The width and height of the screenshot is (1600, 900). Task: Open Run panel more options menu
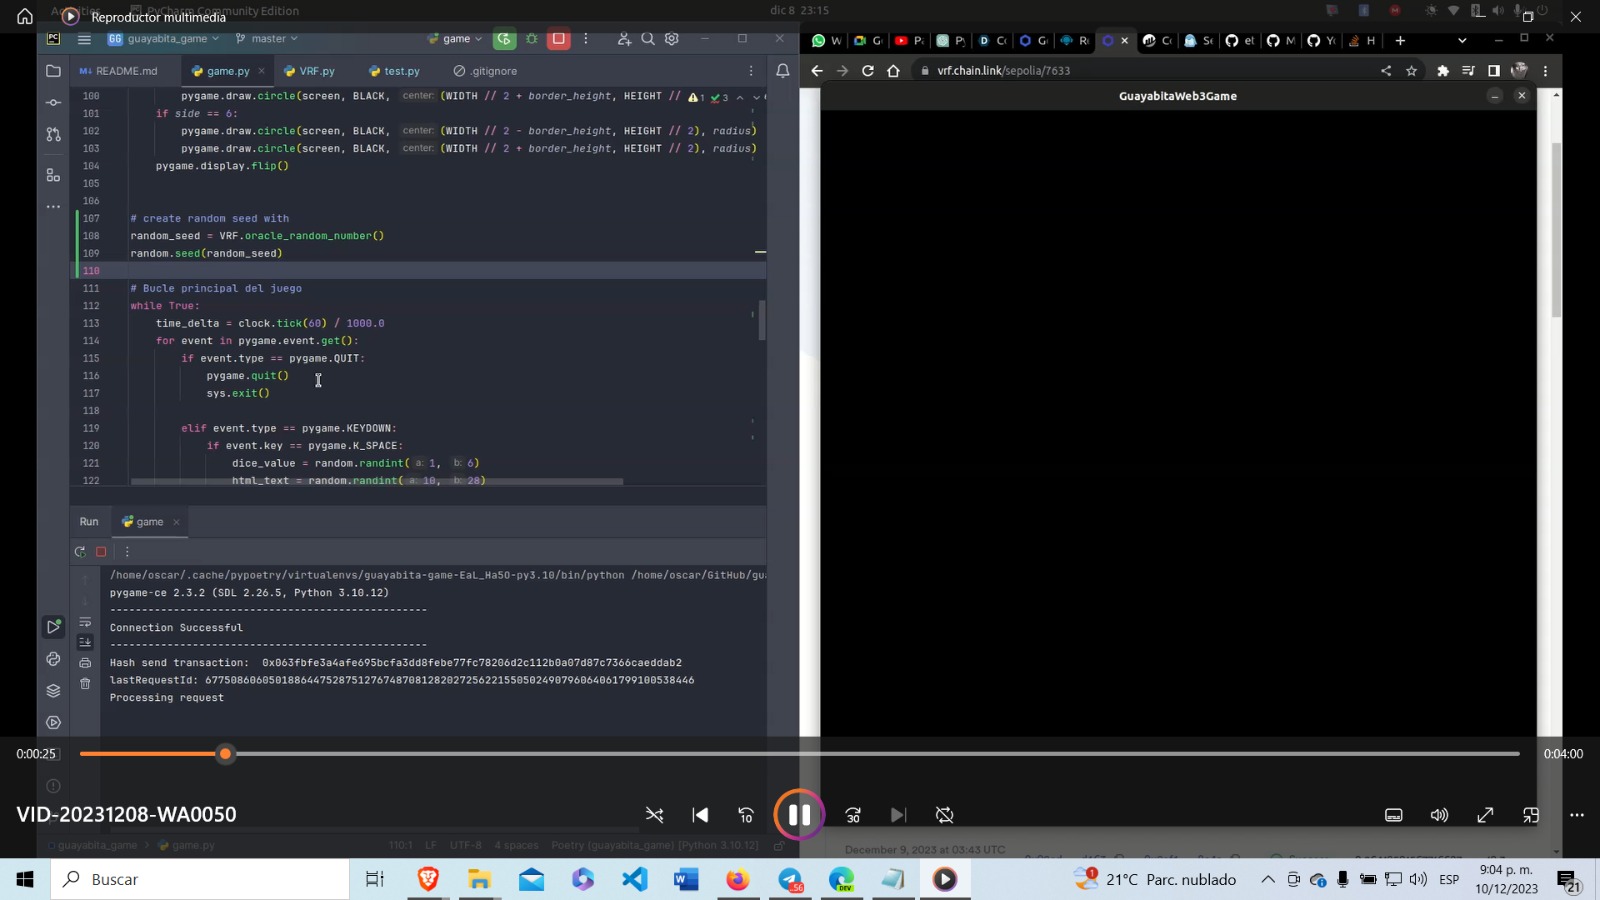coord(127,552)
